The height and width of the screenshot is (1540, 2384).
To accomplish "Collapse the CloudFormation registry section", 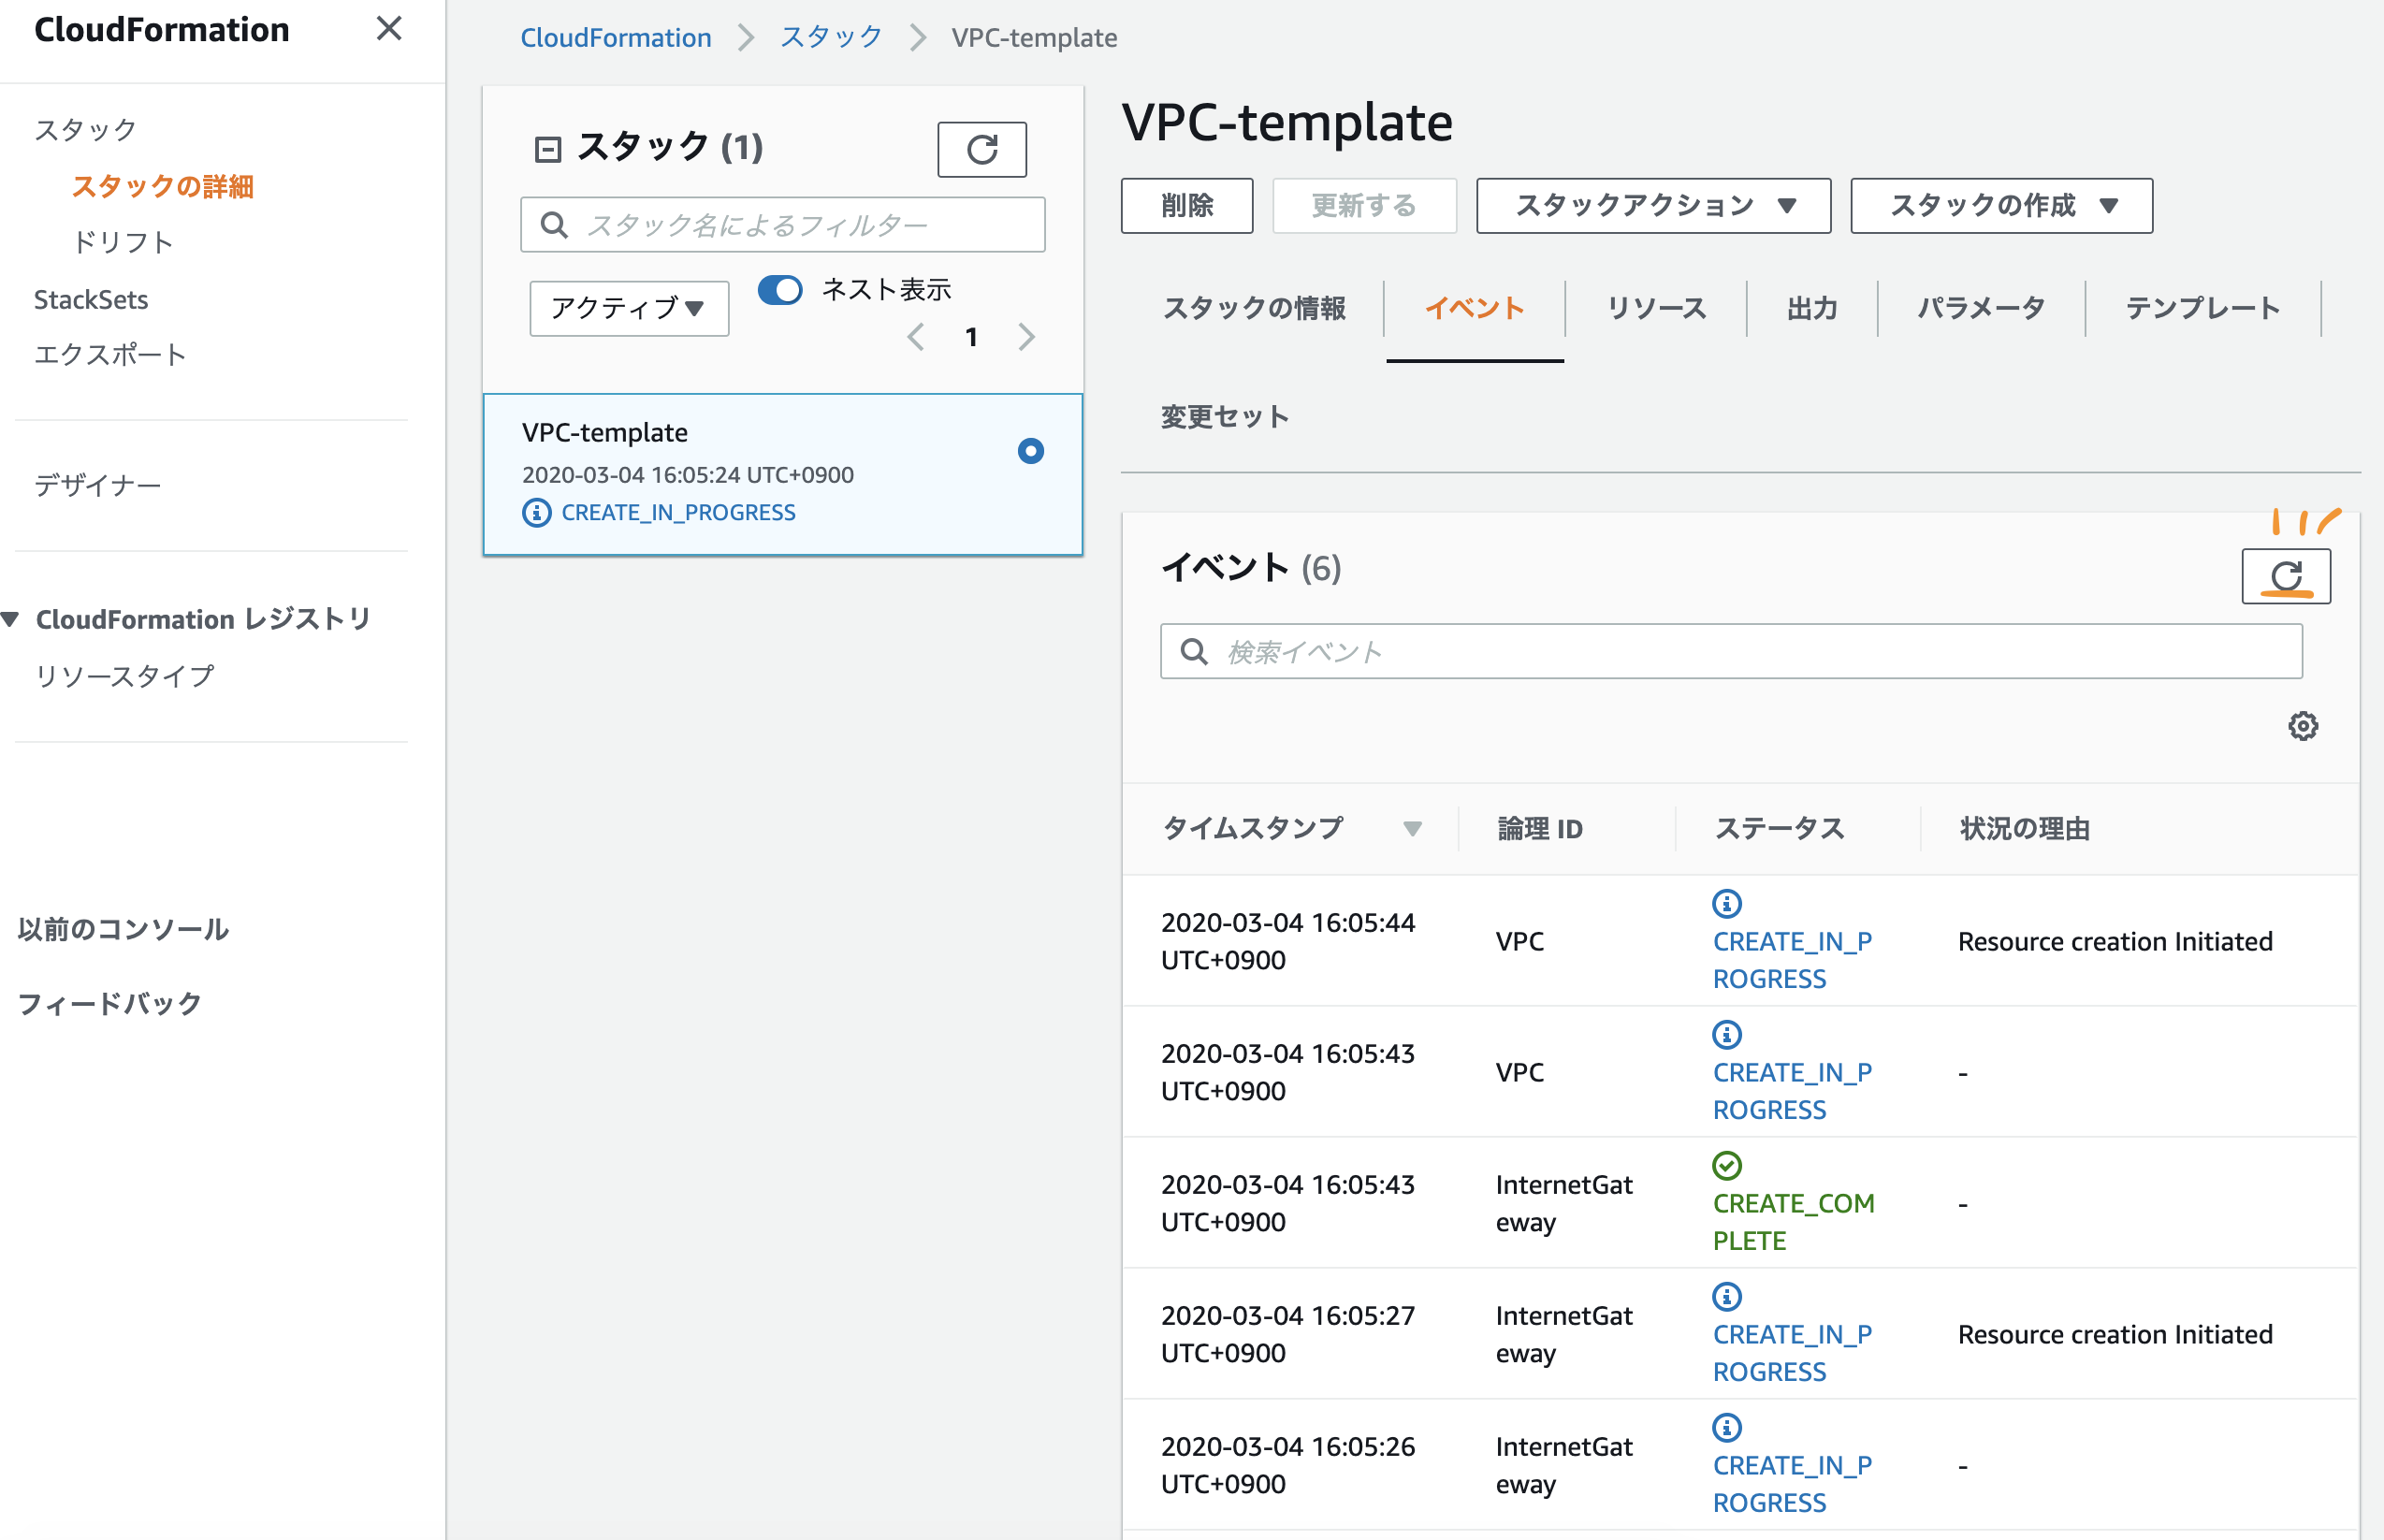I will [11, 620].
